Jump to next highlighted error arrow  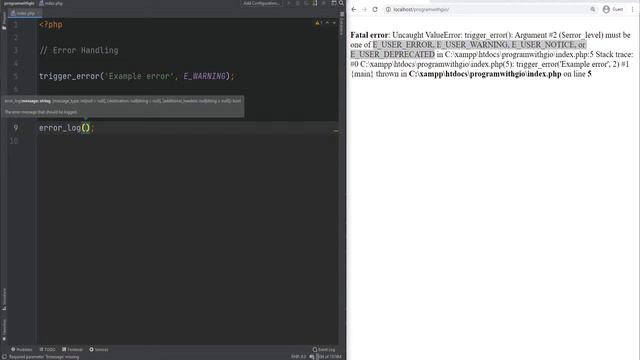coord(334,23)
